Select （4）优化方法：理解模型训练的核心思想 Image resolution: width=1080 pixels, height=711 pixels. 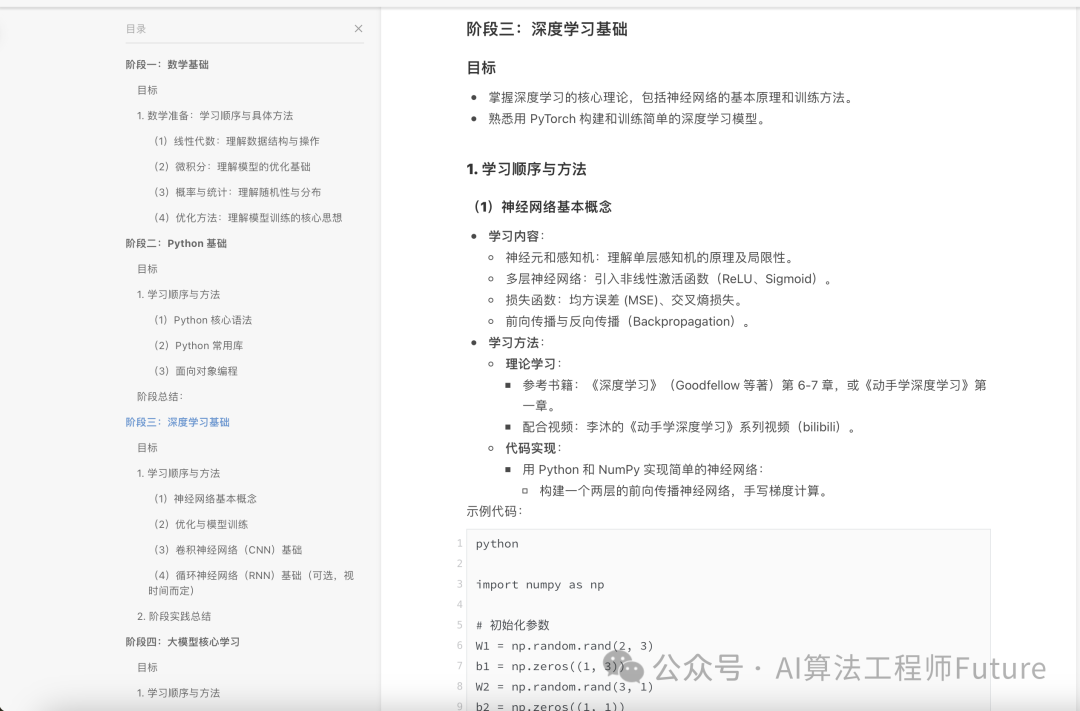pos(245,218)
